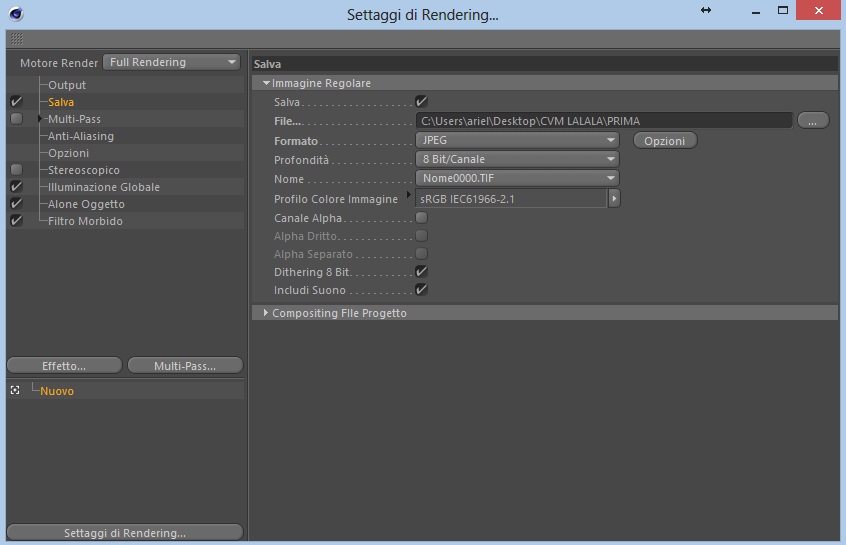
Task: Click the file browse ellipsis button
Action: tap(813, 120)
